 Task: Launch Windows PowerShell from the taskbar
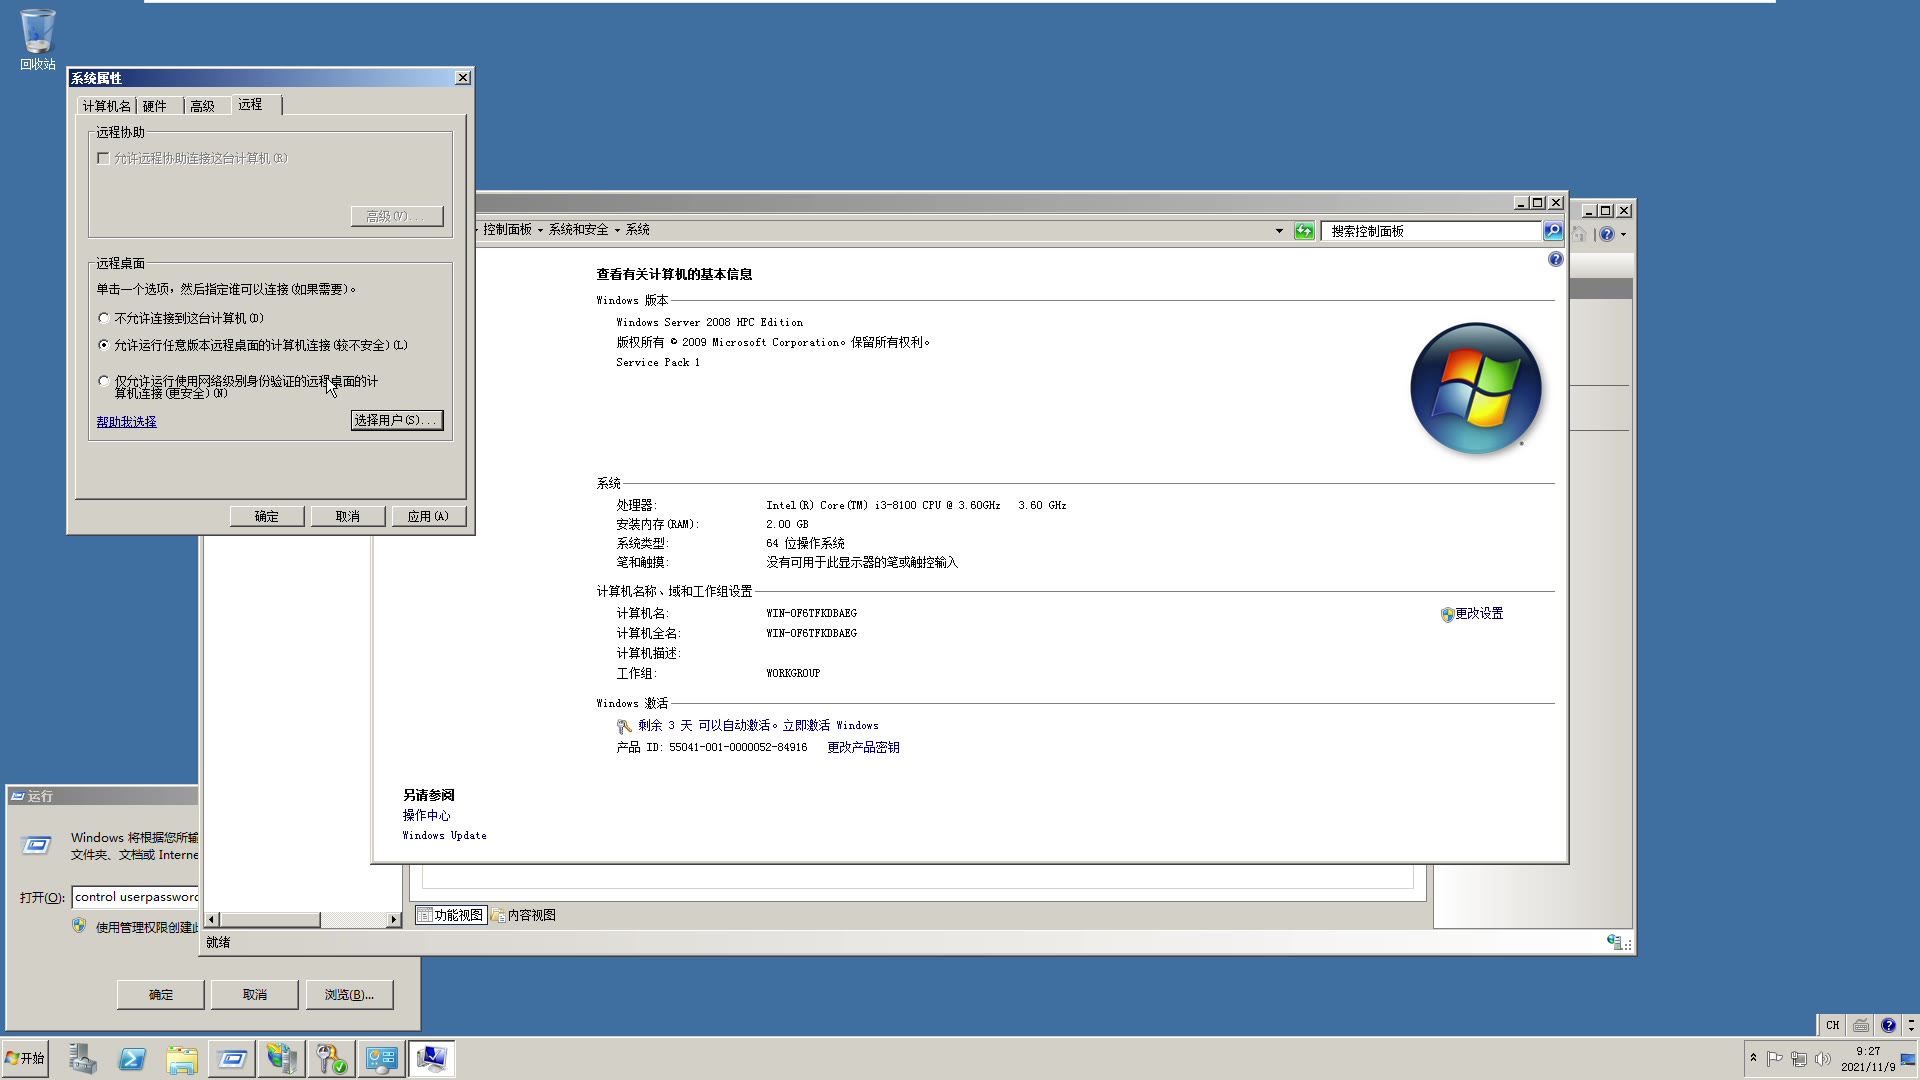click(x=132, y=1058)
